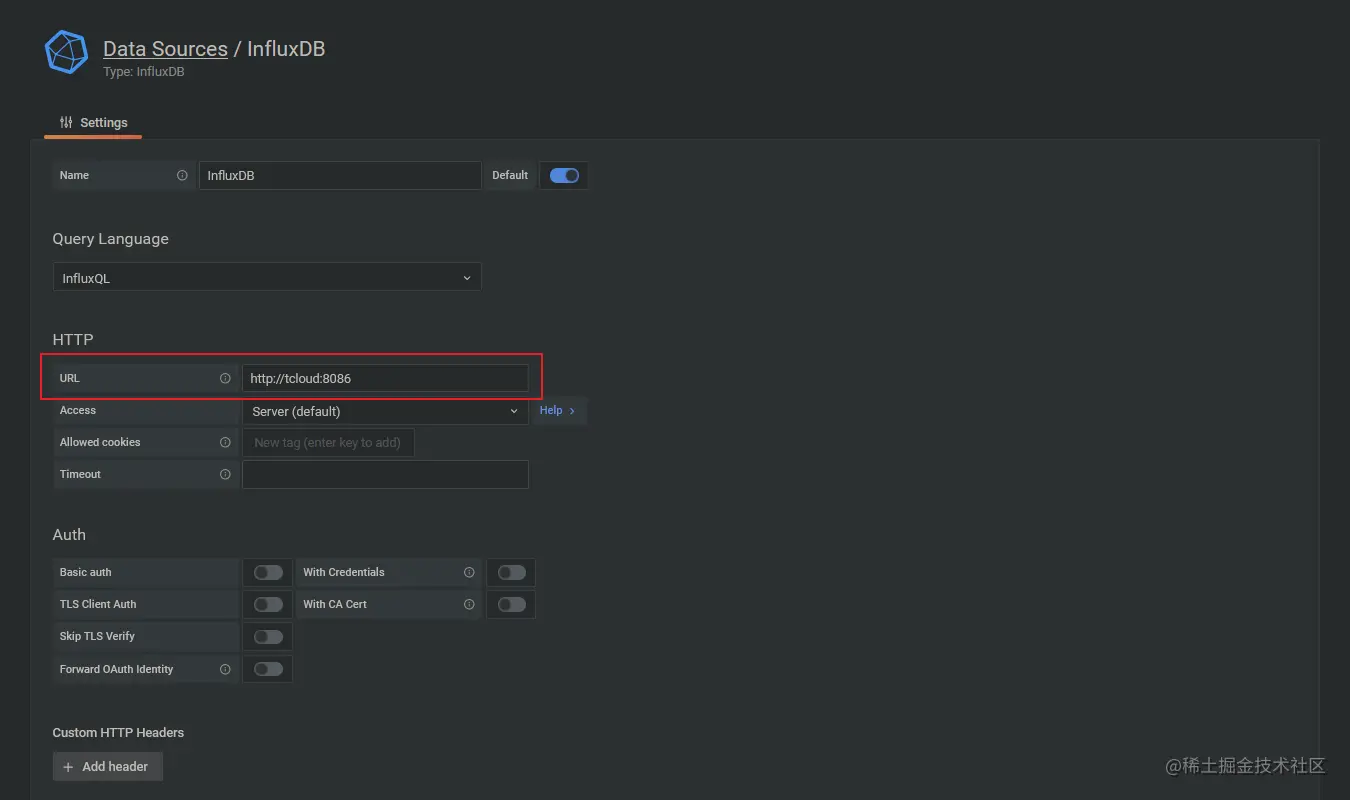Screen dimensions: 1350x800
Task: Click the With Credentials info icon
Action: click(469, 572)
